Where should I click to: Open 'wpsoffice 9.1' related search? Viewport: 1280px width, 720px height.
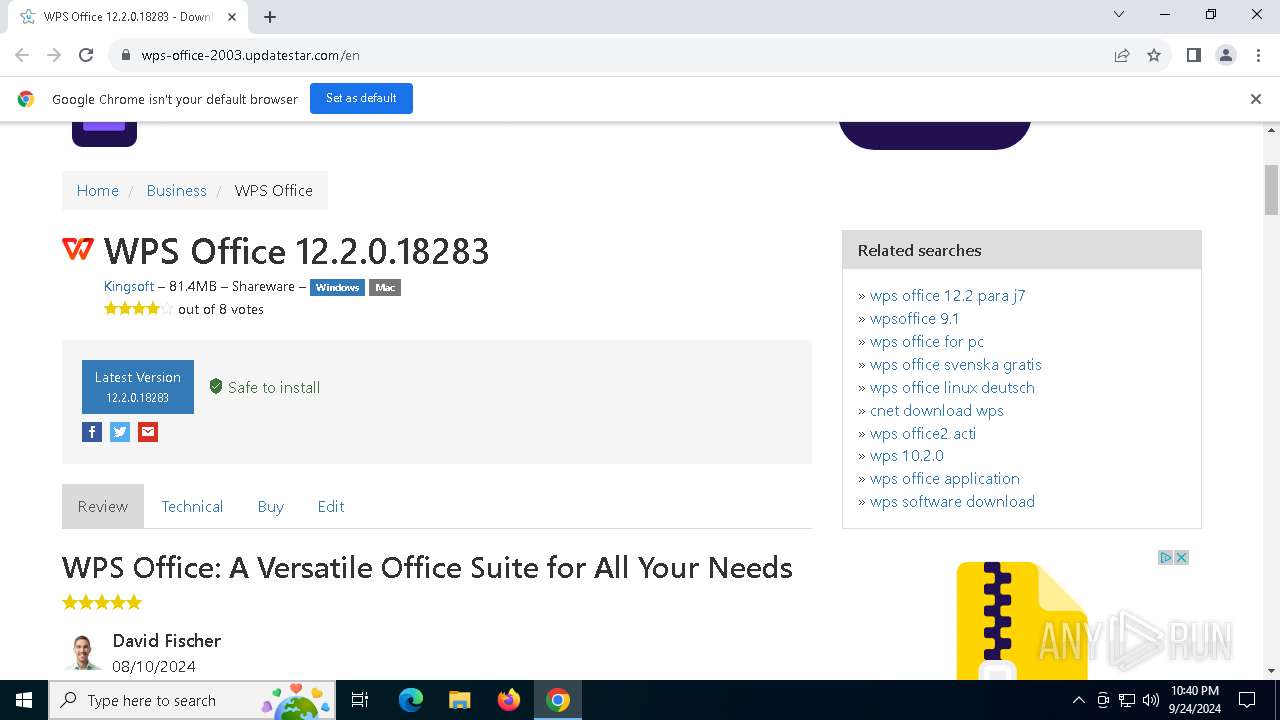coord(914,318)
